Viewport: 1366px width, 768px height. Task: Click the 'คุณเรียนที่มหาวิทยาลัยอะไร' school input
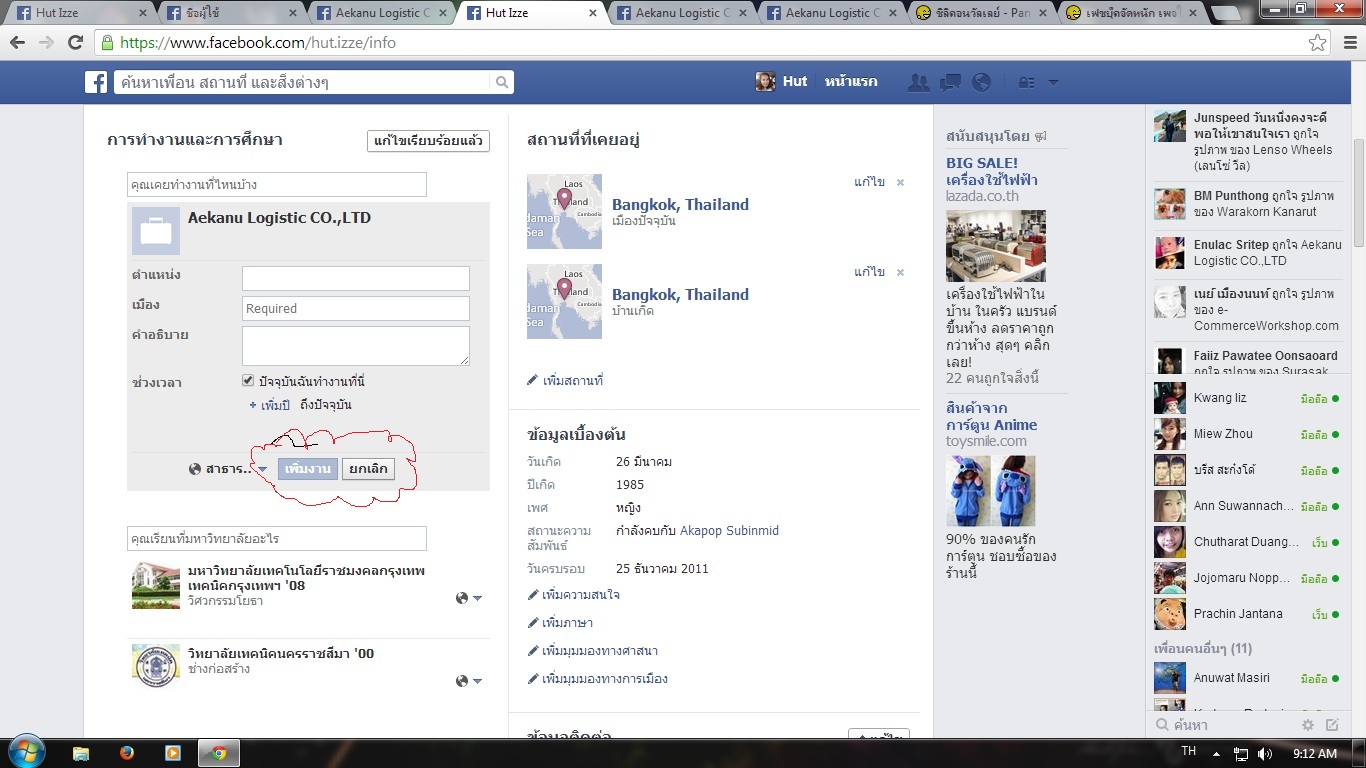[x=277, y=539]
